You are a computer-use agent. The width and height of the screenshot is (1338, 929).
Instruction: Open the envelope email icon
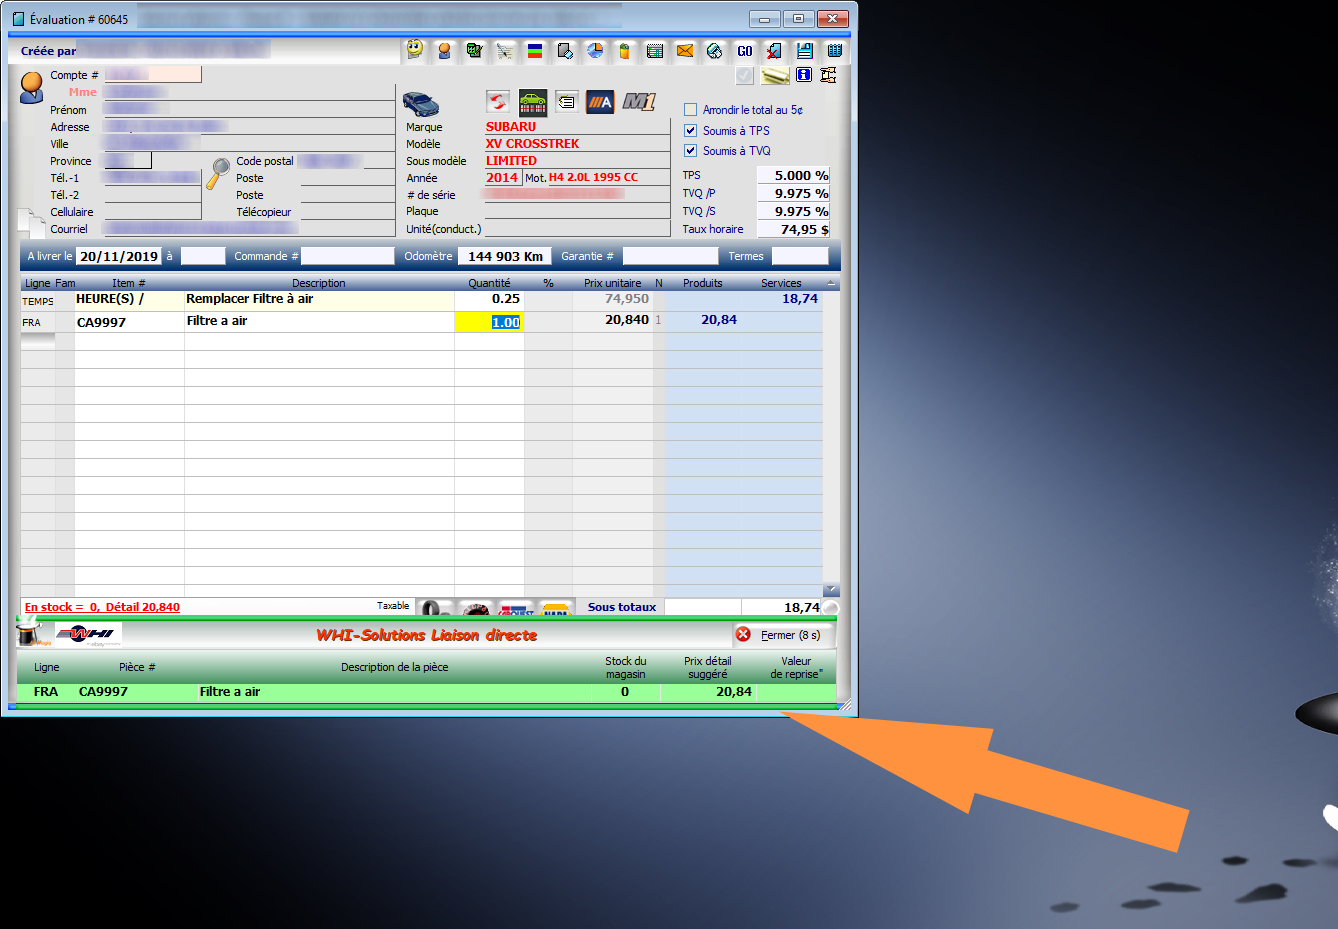click(685, 50)
